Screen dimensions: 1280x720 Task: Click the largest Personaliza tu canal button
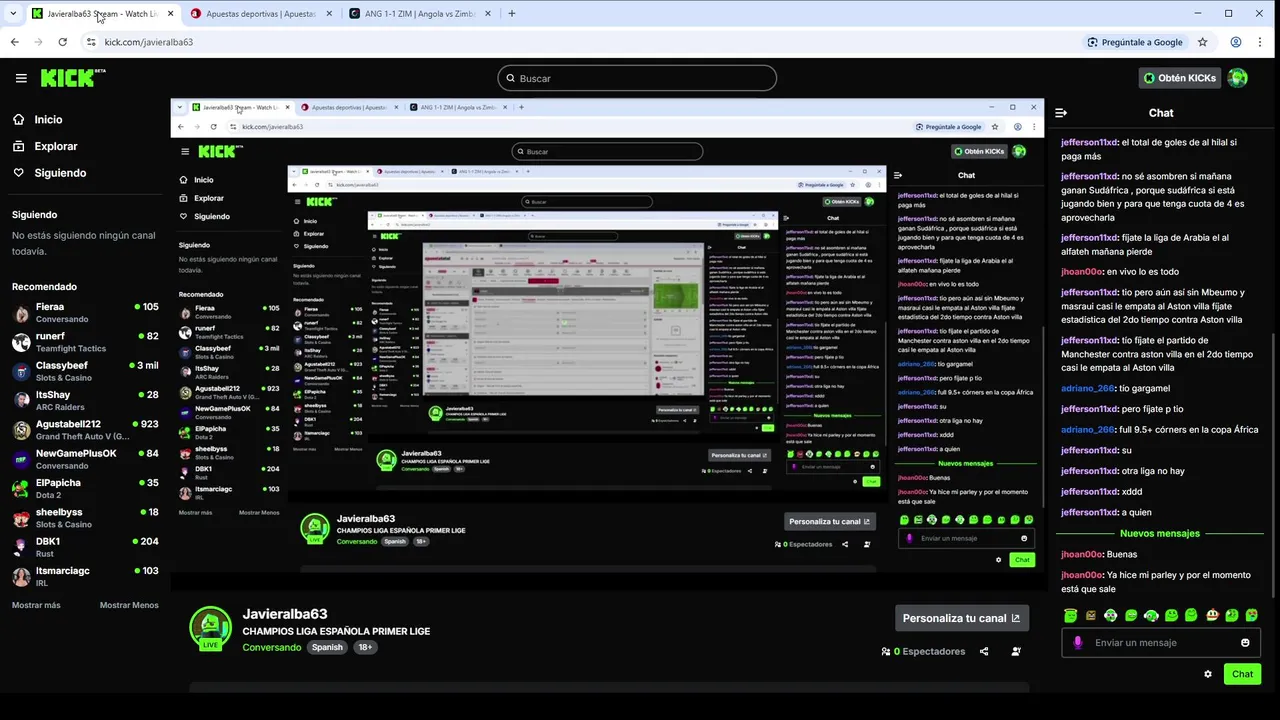[961, 618]
